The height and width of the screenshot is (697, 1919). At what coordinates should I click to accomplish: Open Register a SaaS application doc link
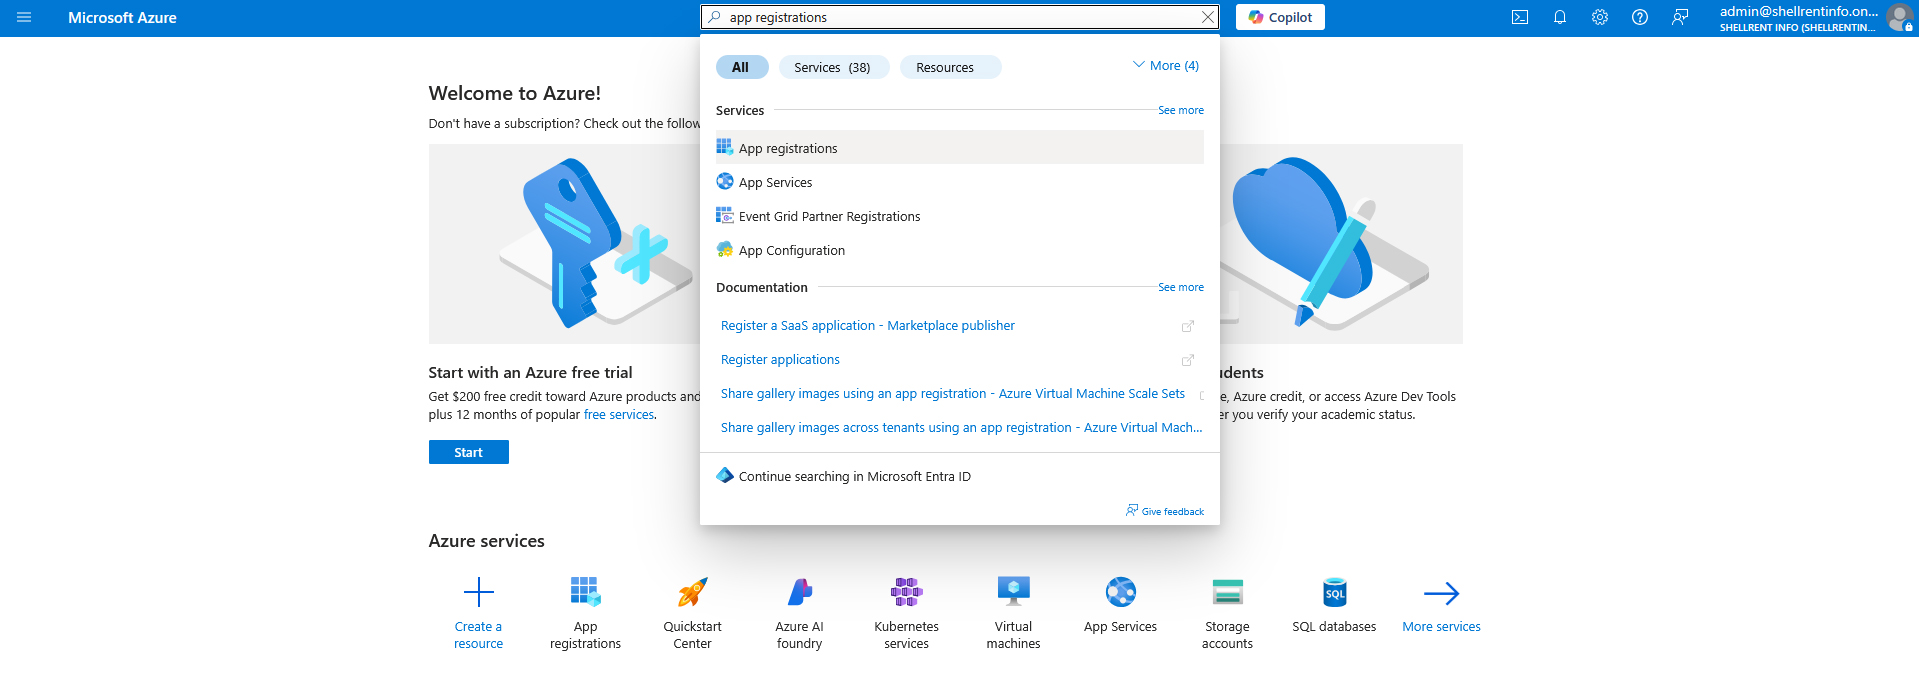click(868, 326)
